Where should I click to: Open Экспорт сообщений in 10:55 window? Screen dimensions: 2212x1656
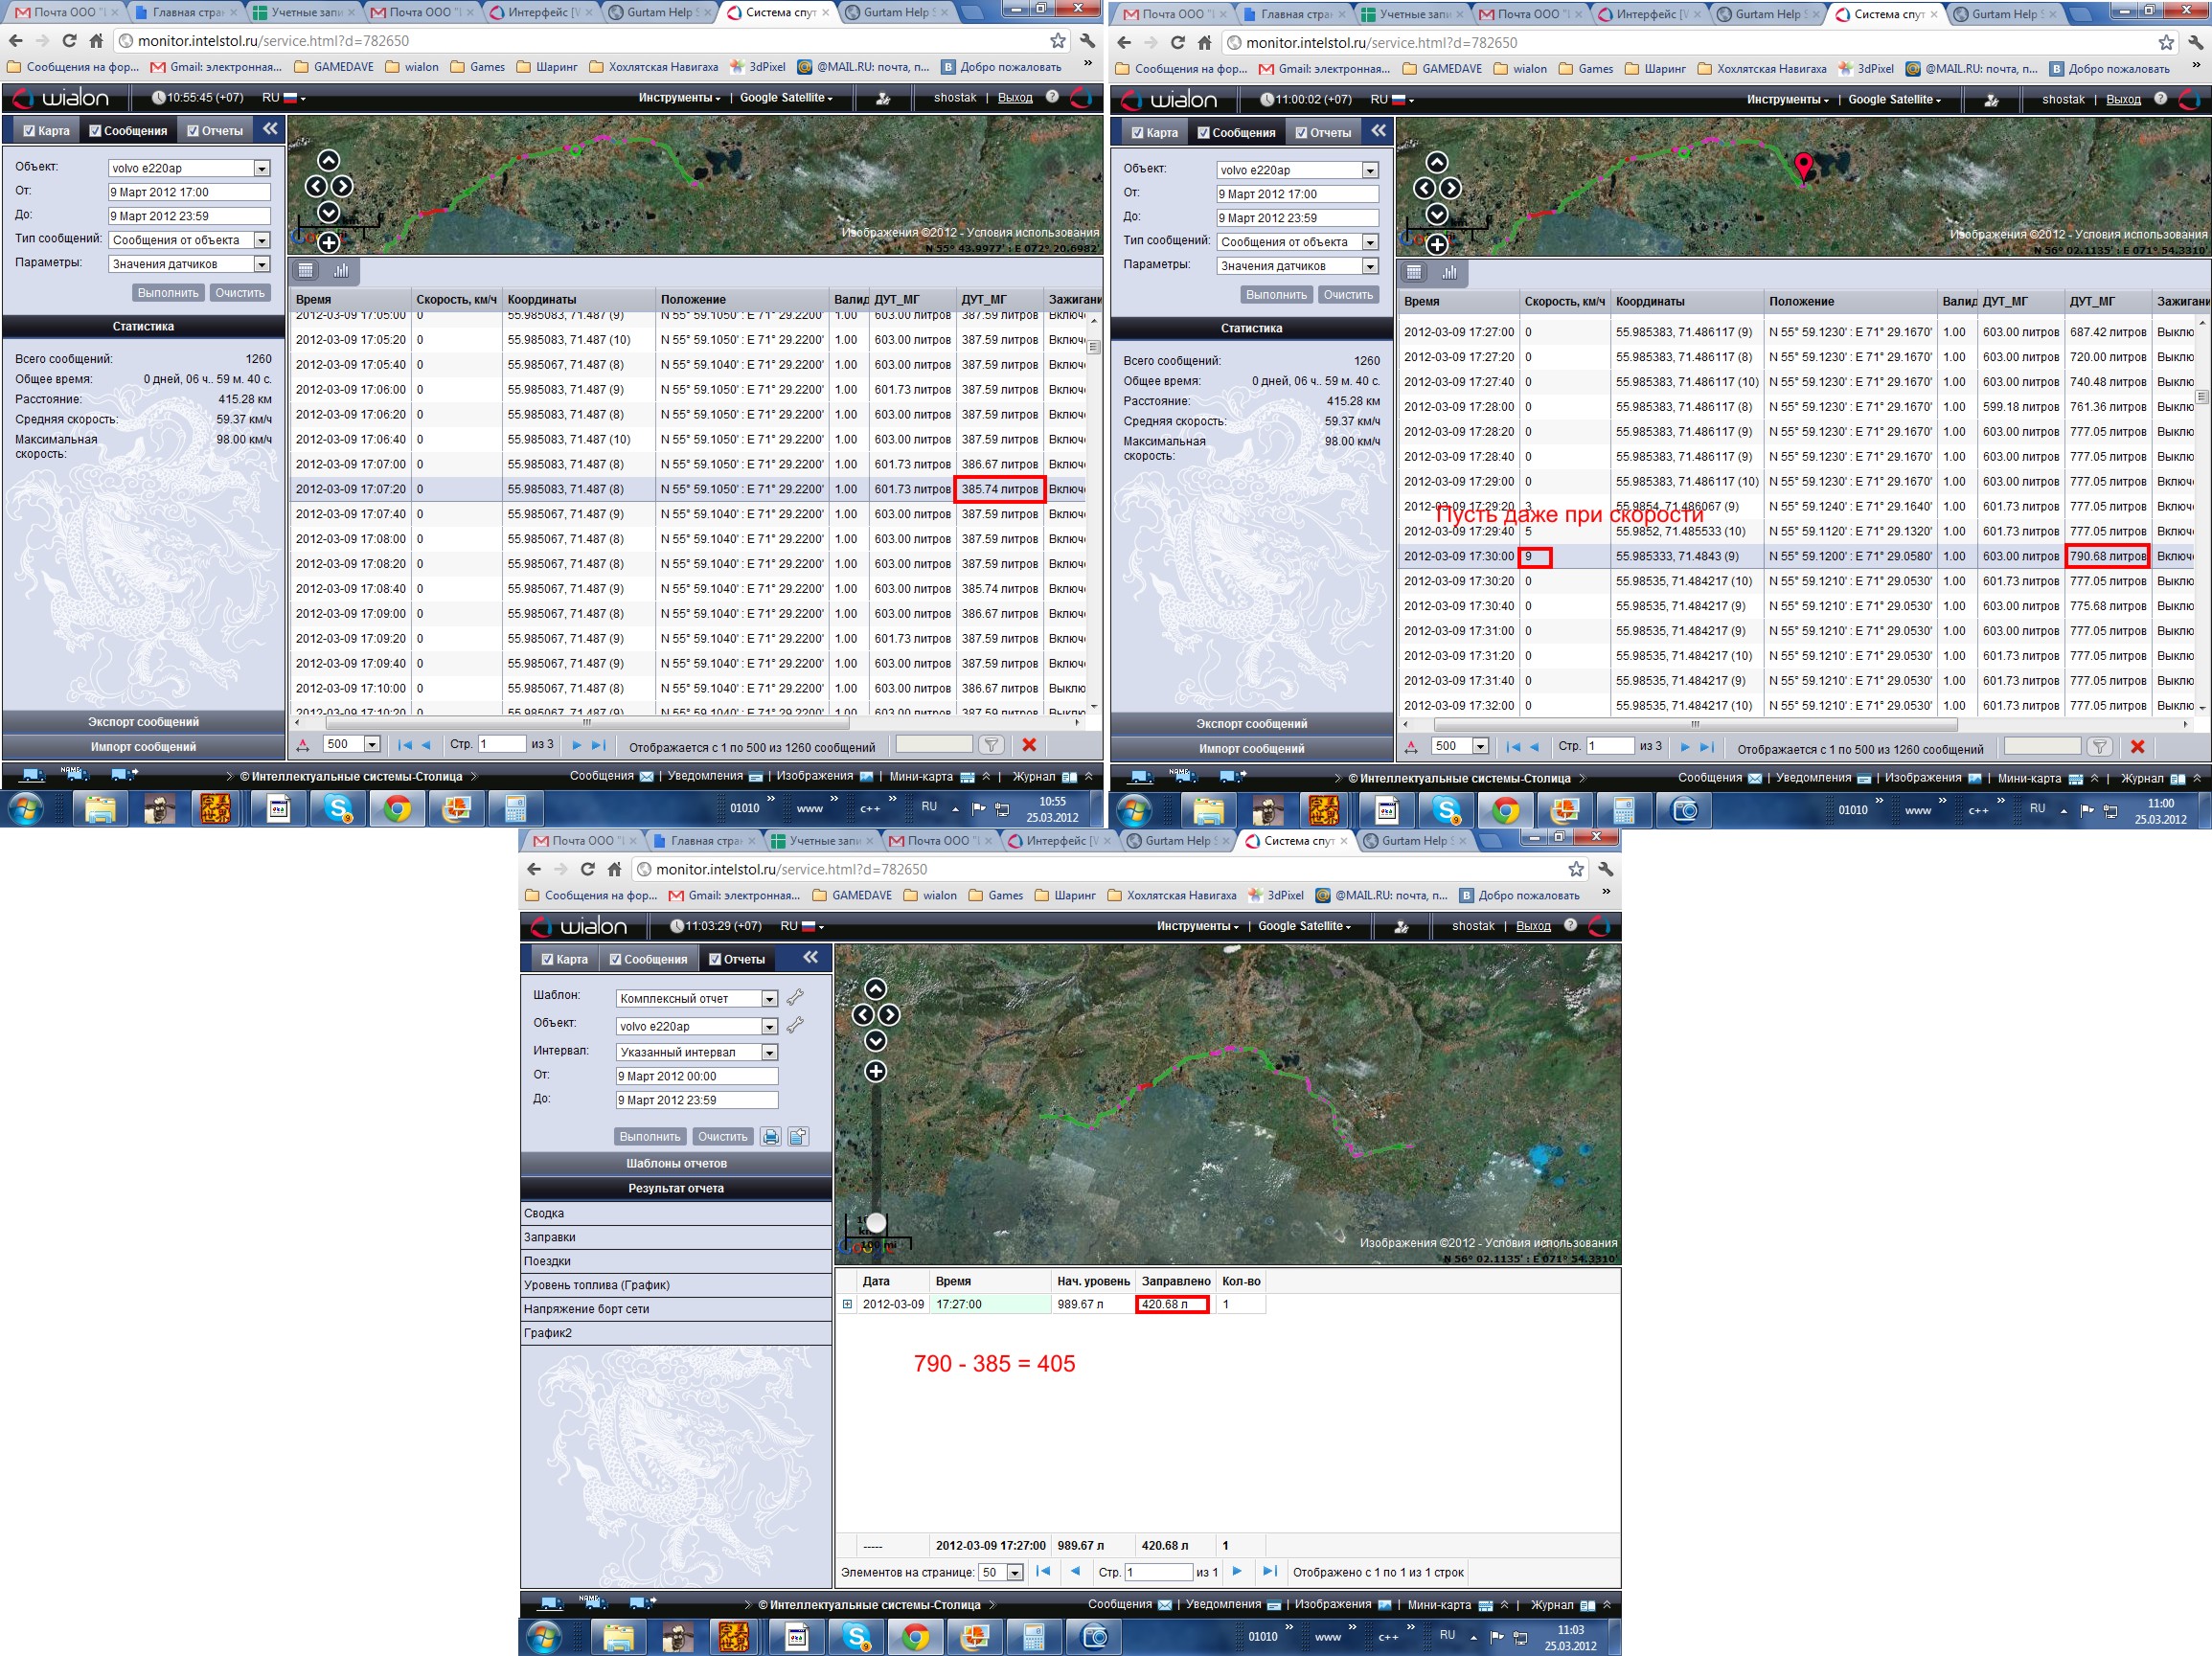(143, 722)
